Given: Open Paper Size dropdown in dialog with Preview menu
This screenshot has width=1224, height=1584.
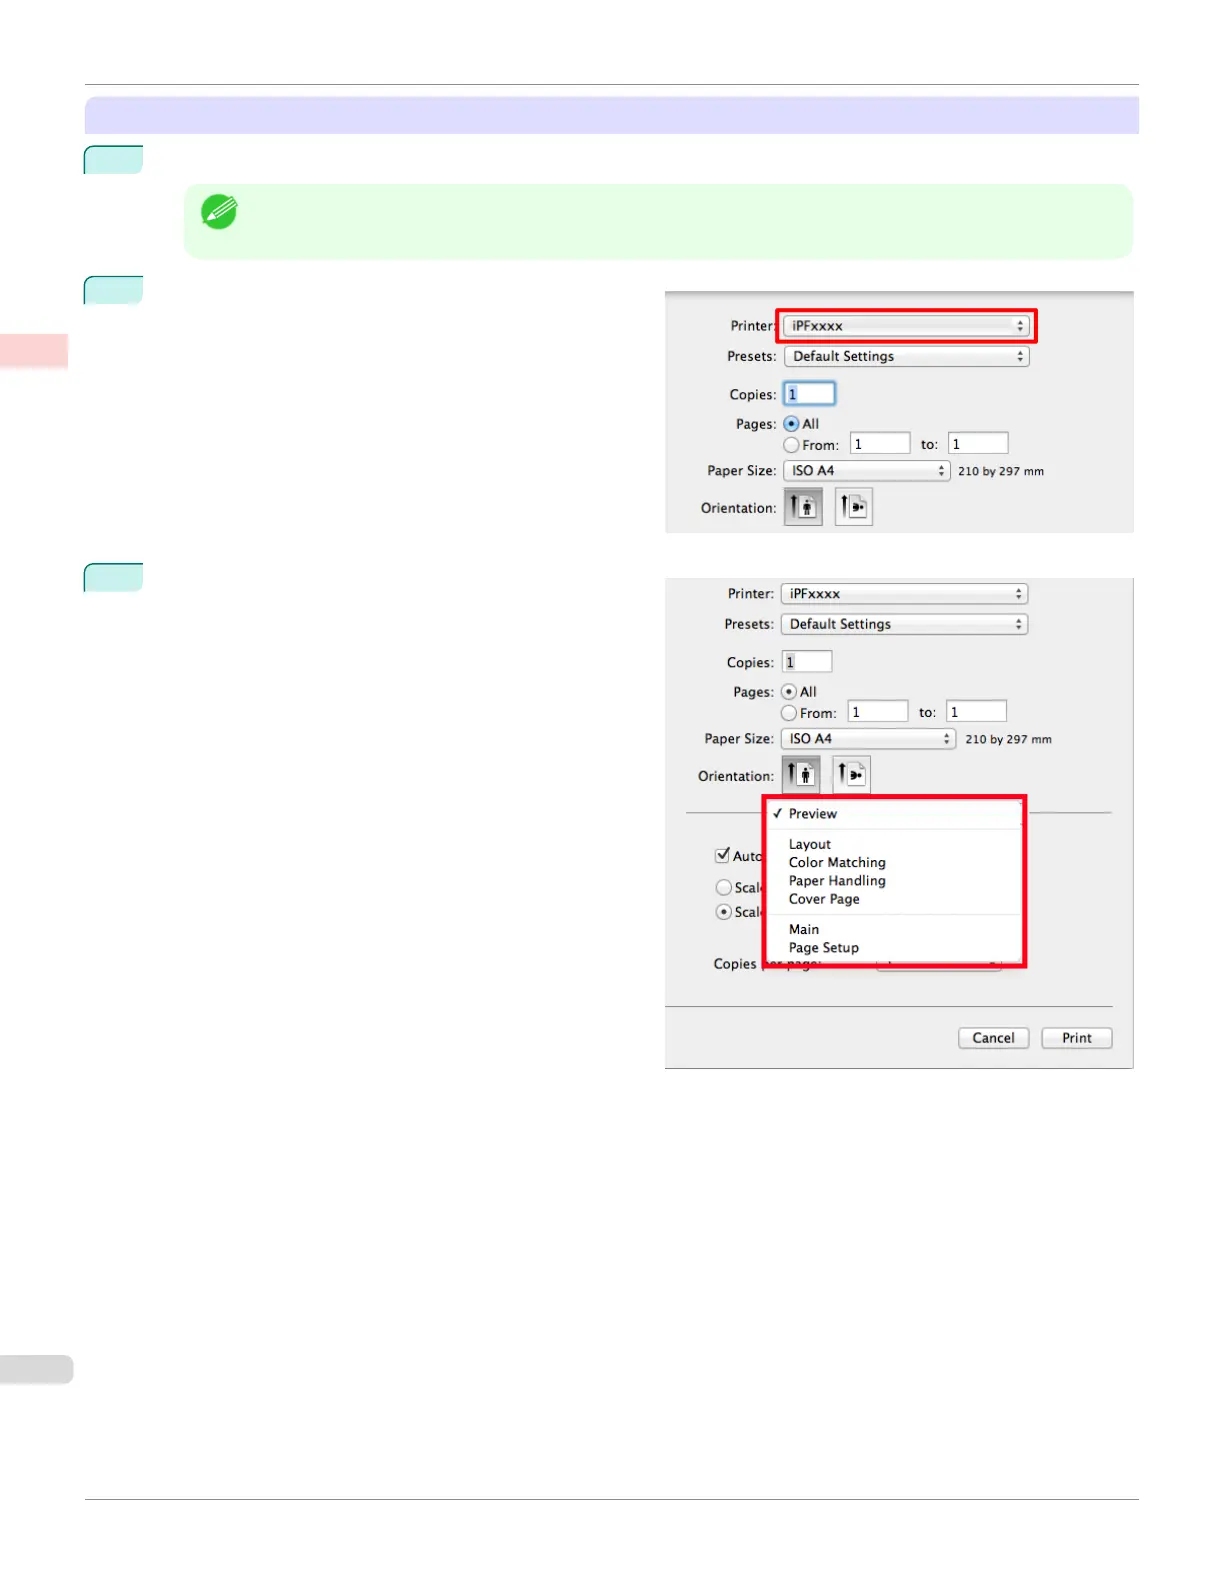Looking at the screenshot, I should [868, 739].
